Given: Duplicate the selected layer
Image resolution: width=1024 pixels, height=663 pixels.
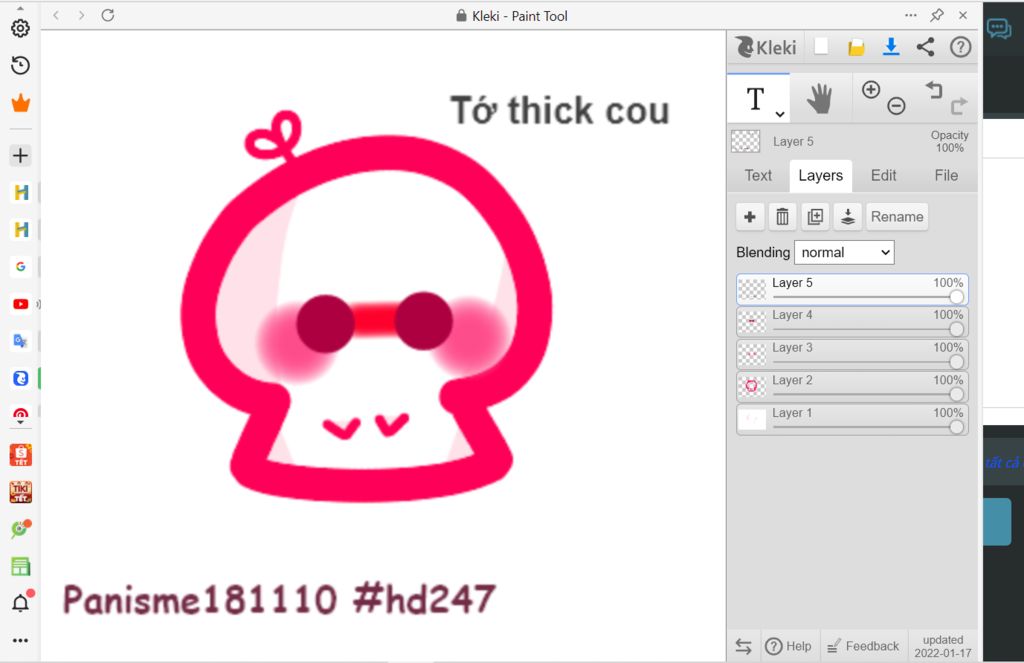Looking at the screenshot, I should point(815,217).
